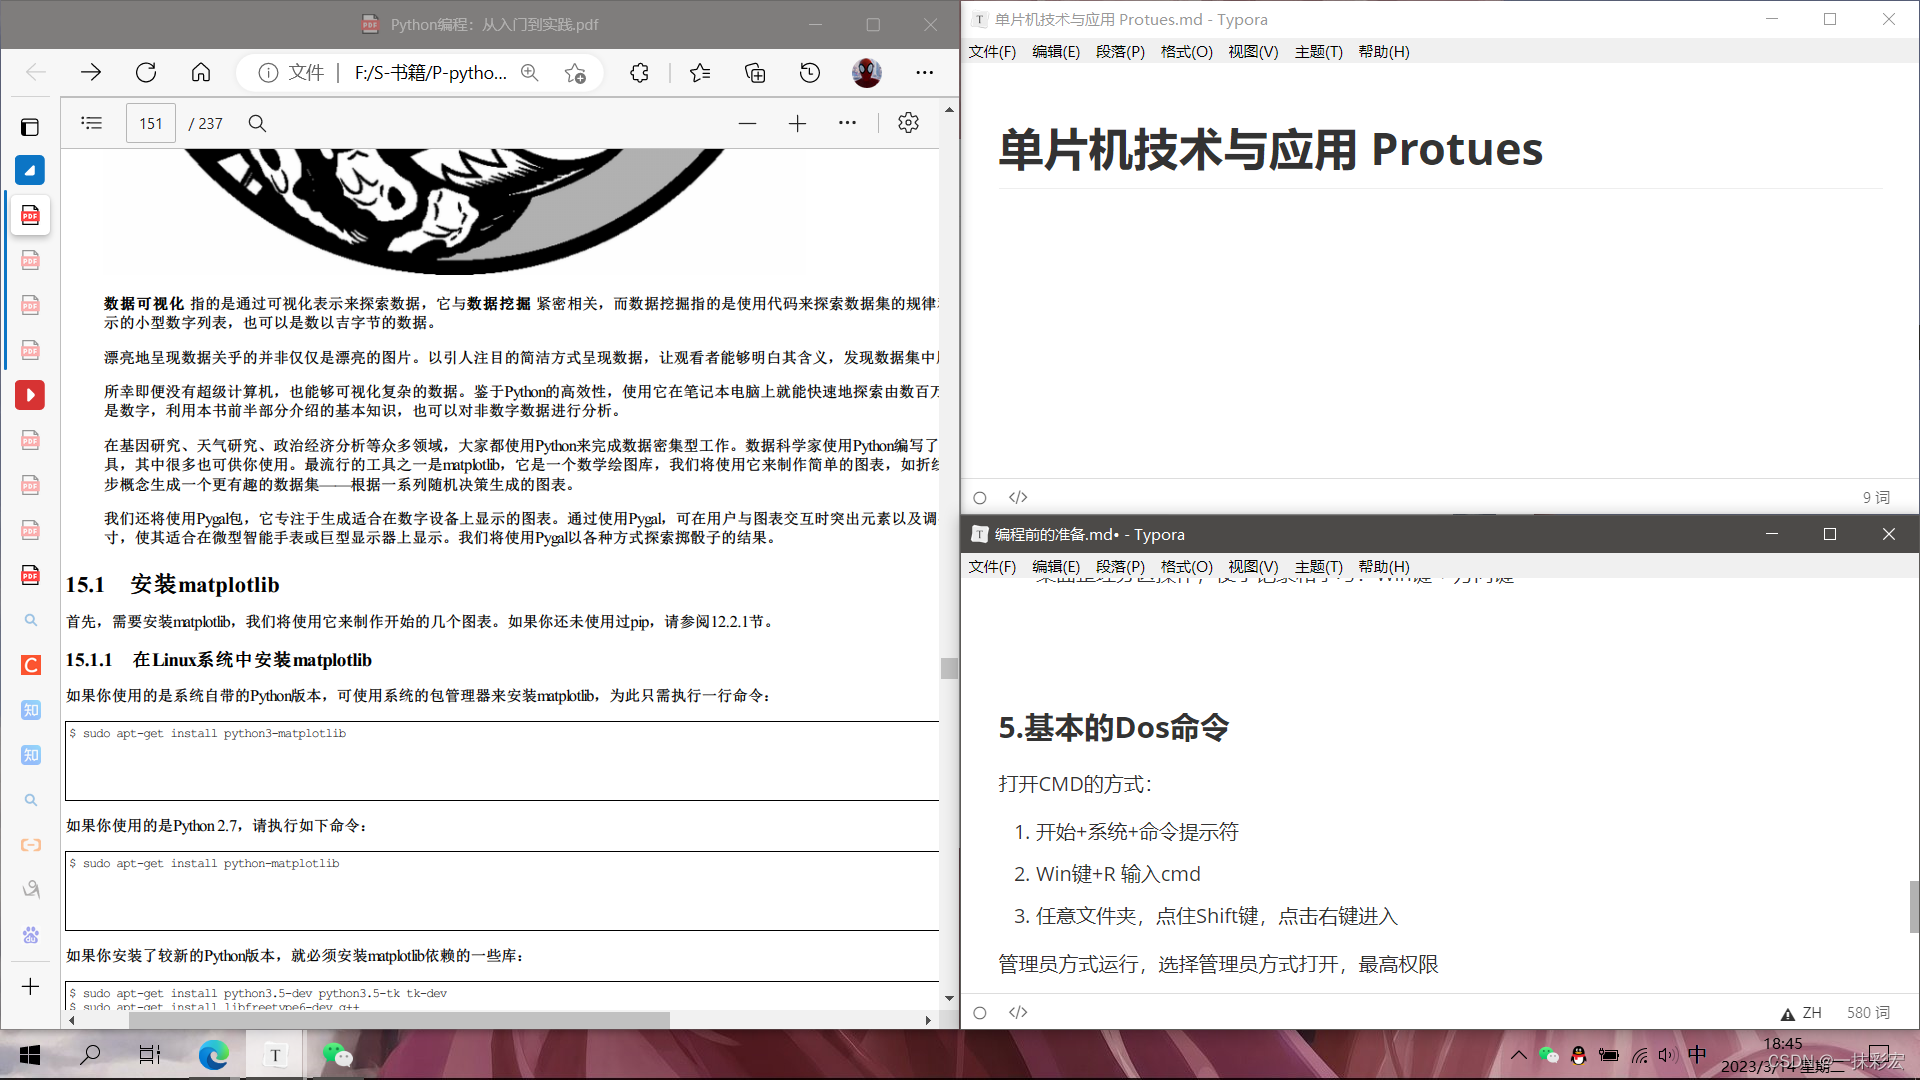The width and height of the screenshot is (1920, 1080).
Task: Open 格式(O) menu in 编程前的准备 window
Action: (x=1186, y=567)
